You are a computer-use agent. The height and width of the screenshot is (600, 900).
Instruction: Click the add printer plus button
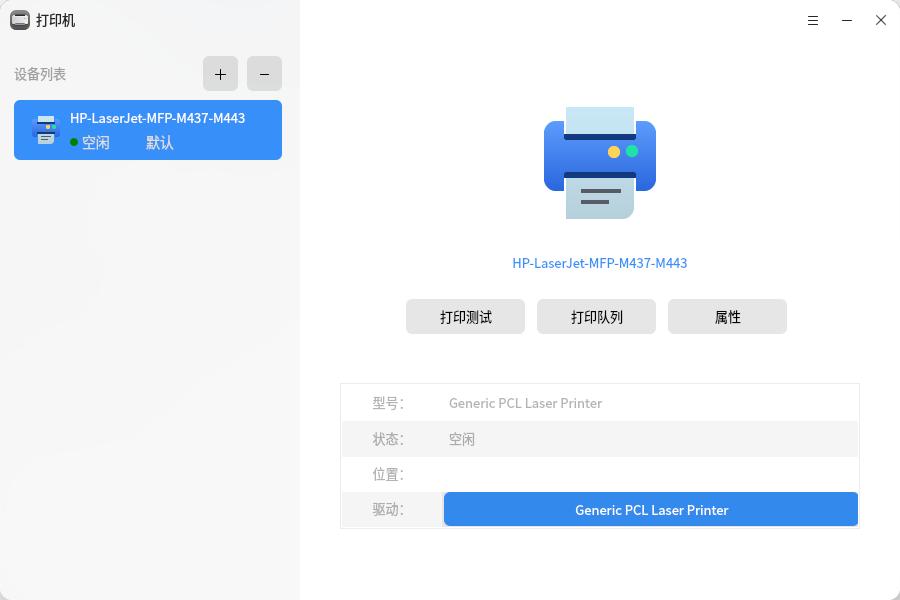pyautogui.click(x=220, y=74)
